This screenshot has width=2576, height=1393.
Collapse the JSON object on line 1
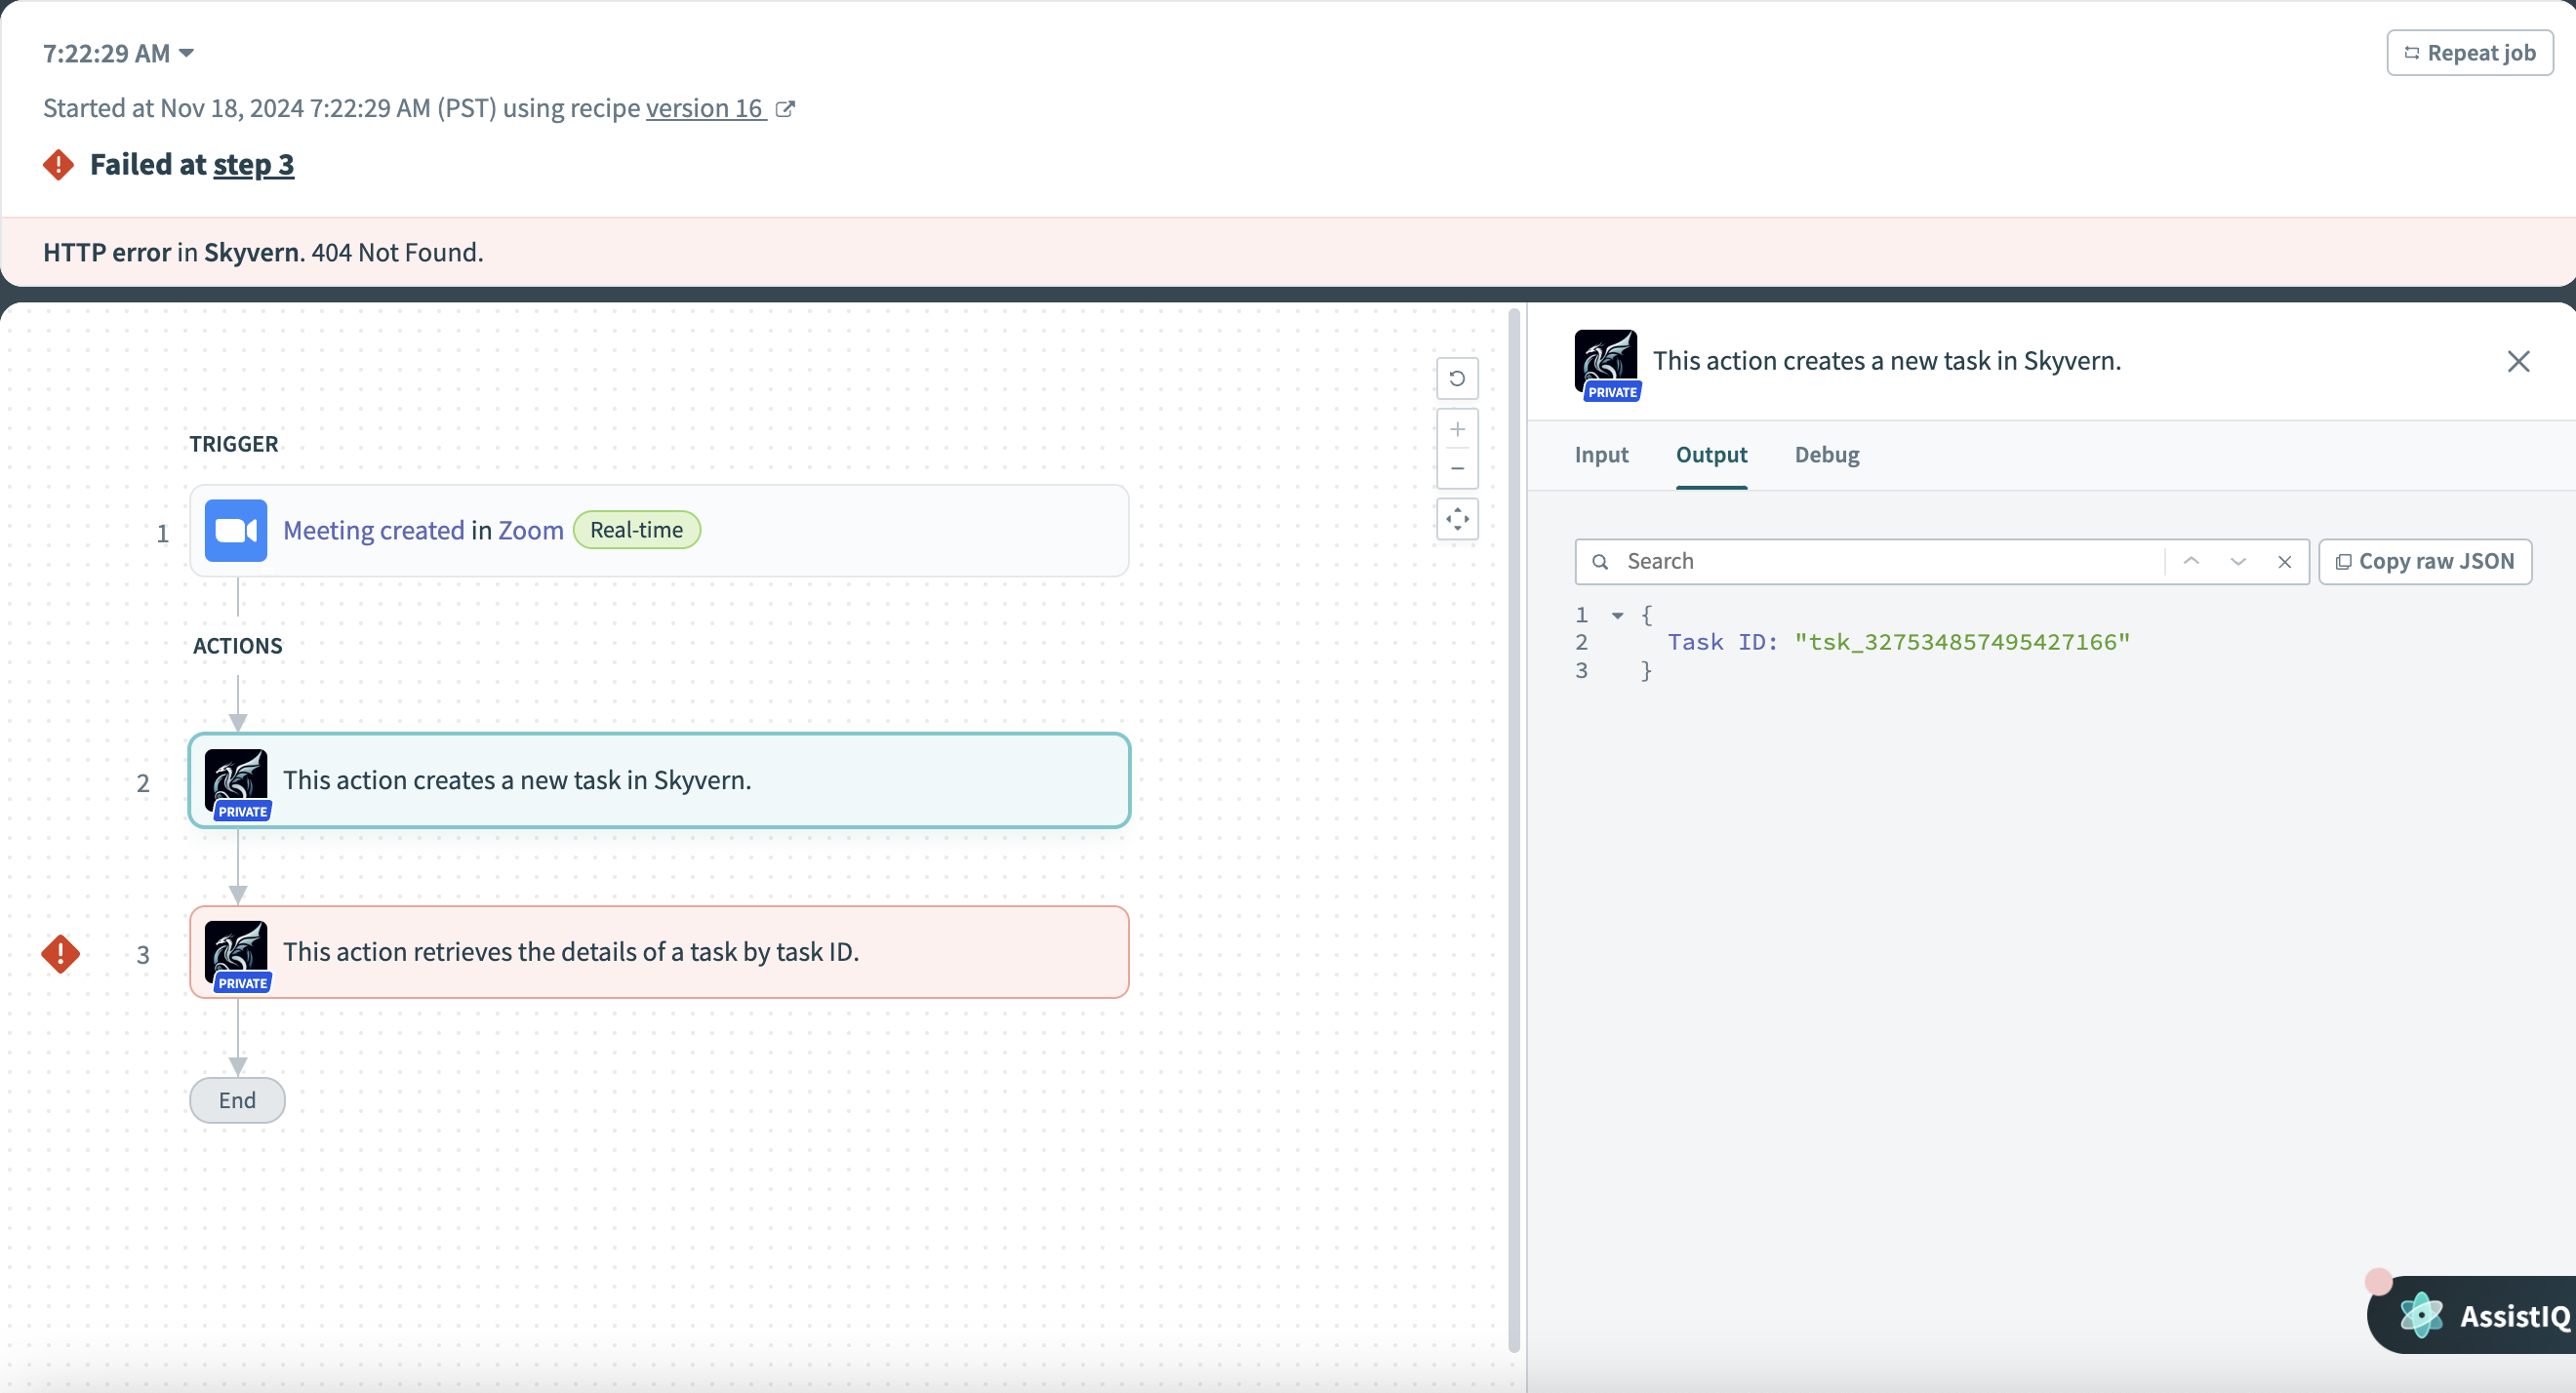(1617, 615)
